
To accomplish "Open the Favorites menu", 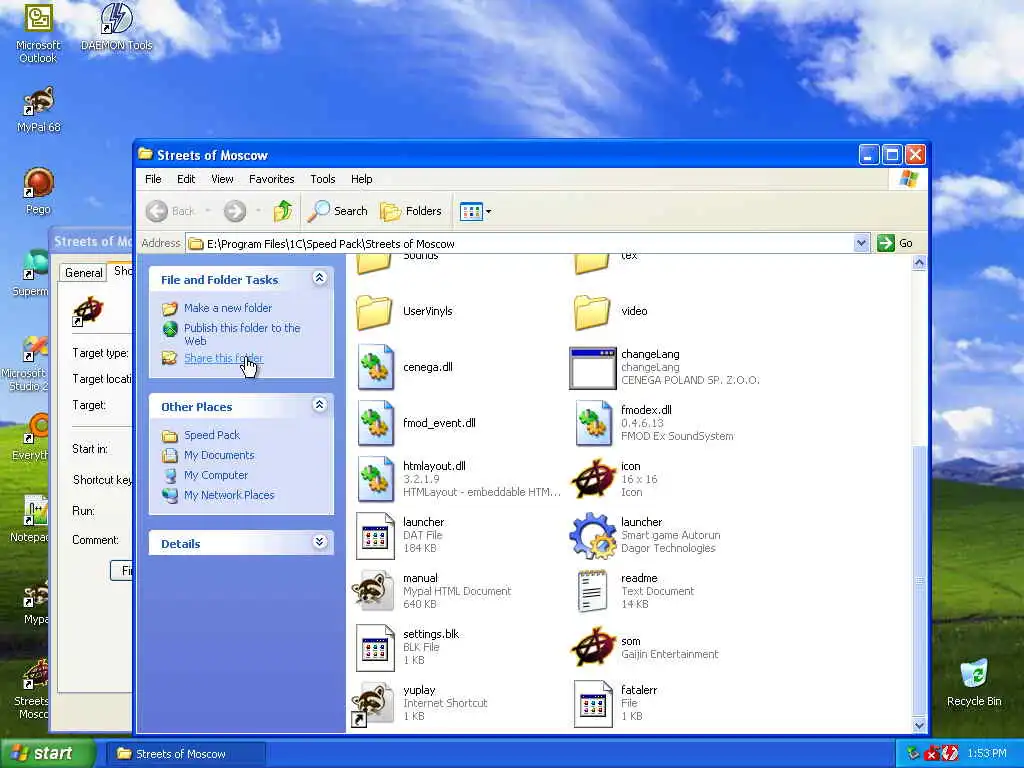I will point(272,179).
